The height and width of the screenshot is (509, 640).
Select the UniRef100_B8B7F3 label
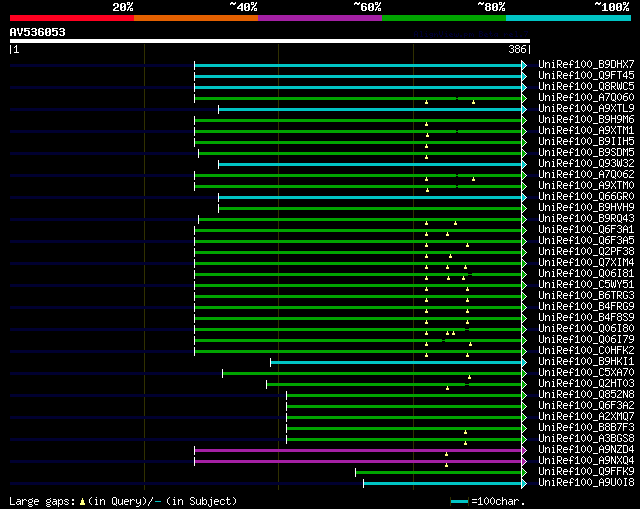(586, 428)
